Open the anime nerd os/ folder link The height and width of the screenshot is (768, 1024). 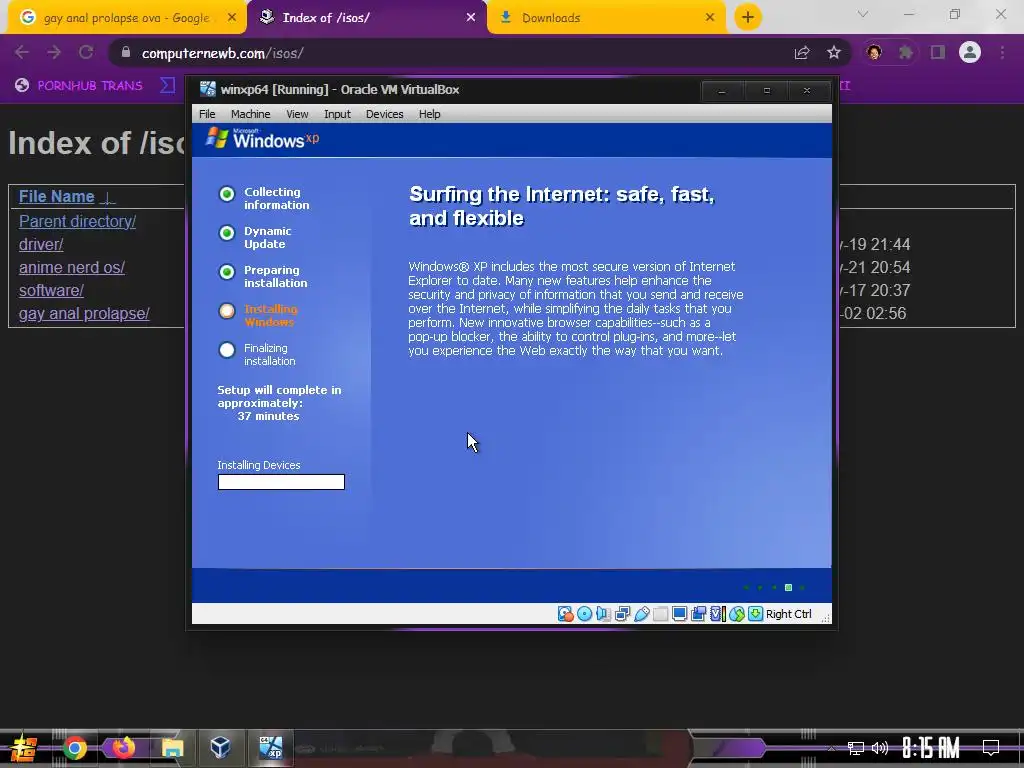tap(72, 268)
